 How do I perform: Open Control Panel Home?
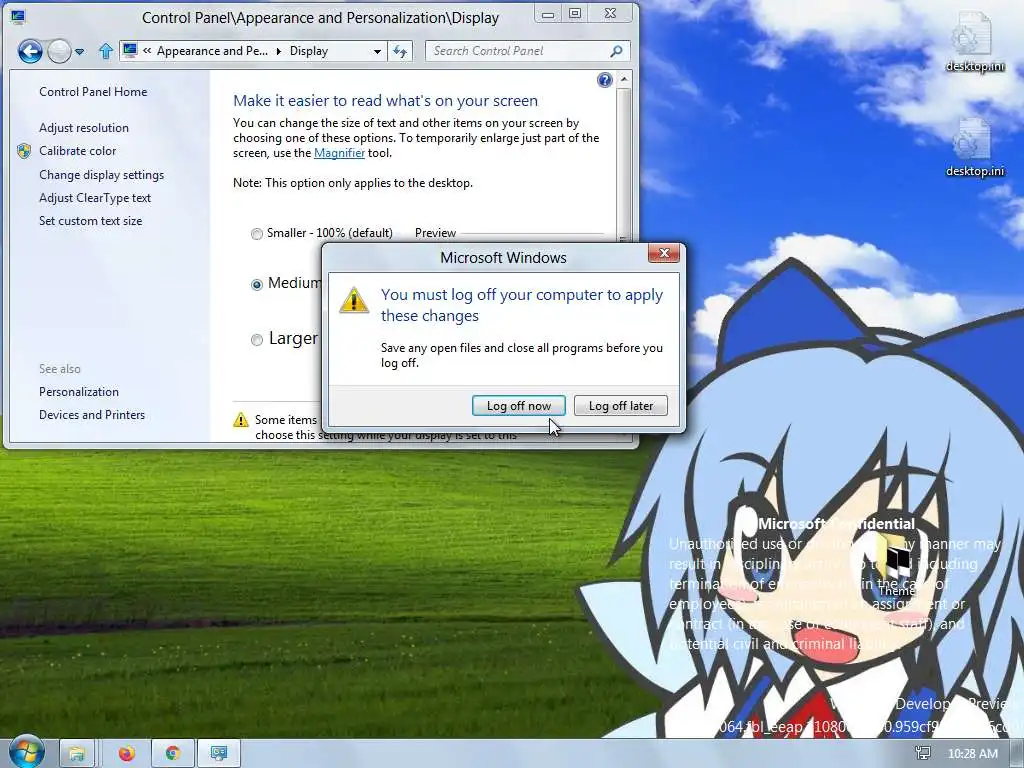[93, 92]
